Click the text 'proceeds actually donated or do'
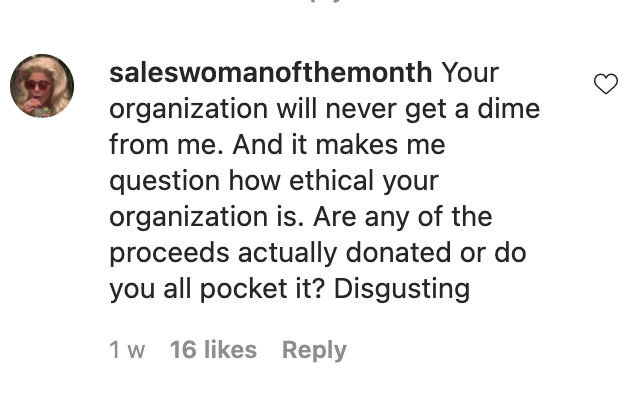 pyautogui.click(x=318, y=253)
